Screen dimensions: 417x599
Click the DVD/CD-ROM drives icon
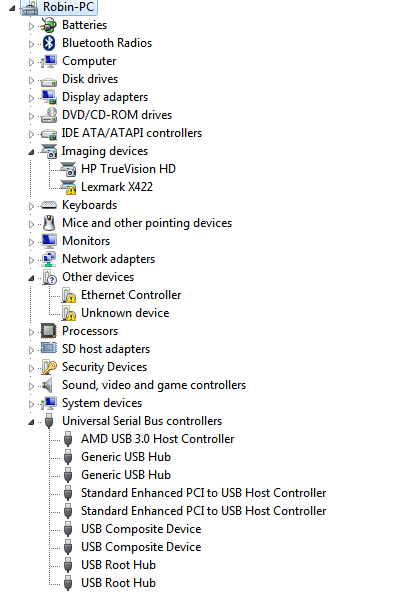(x=49, y=115)
